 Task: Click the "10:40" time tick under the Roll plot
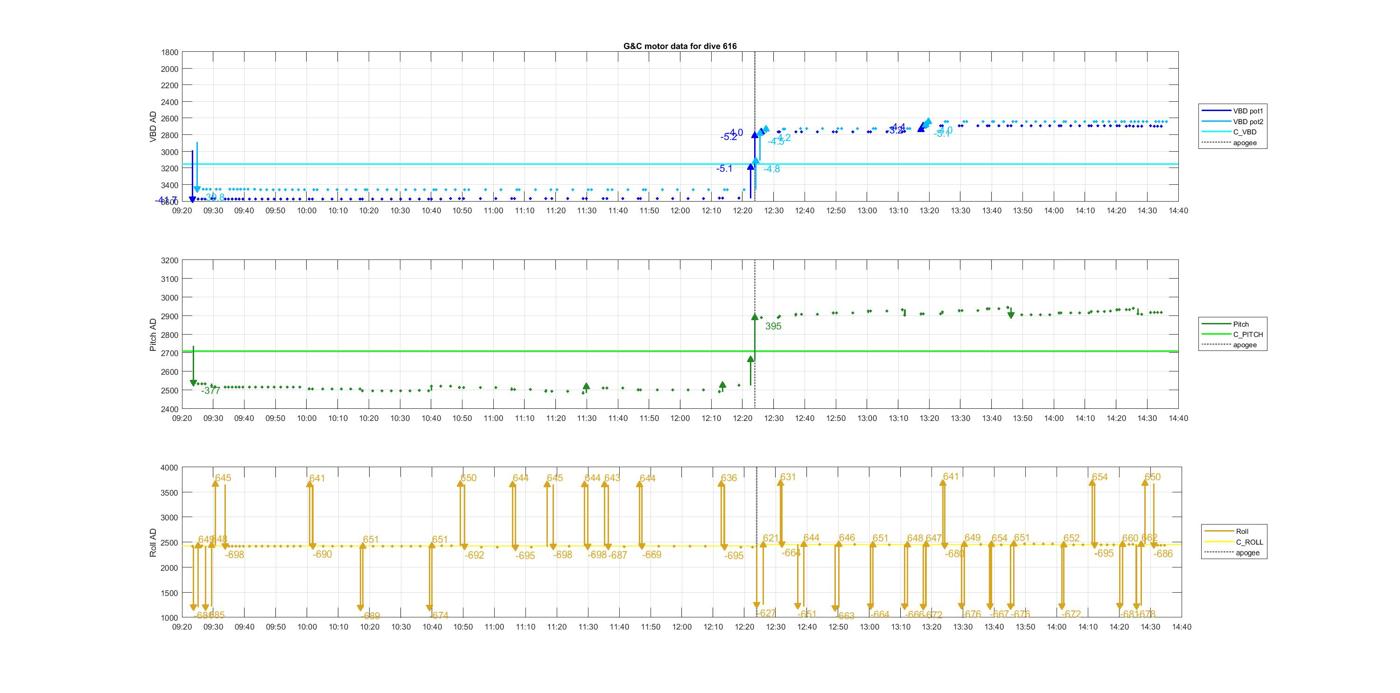pos(431,627)
